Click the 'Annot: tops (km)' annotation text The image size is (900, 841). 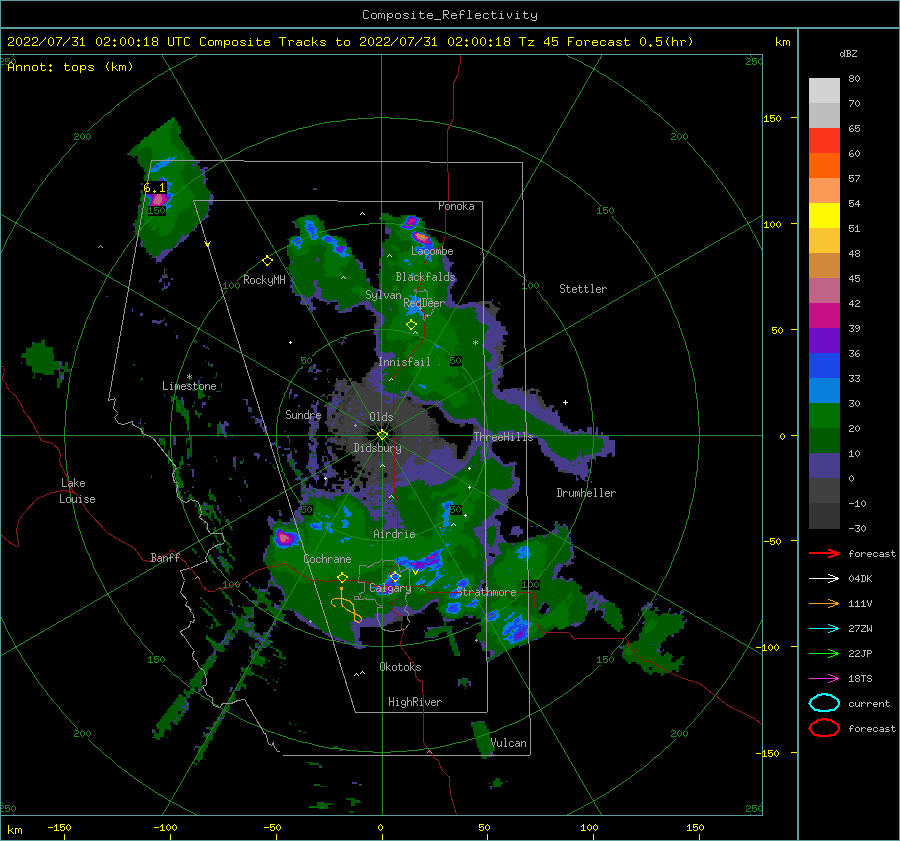(x=70, y=67)
